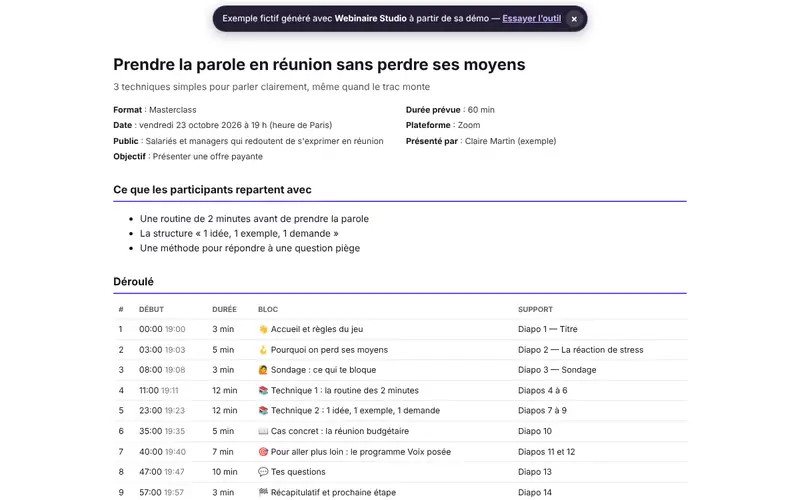Click the bullet "Une méthode pour répondre à une question piège"

point(250,248)
